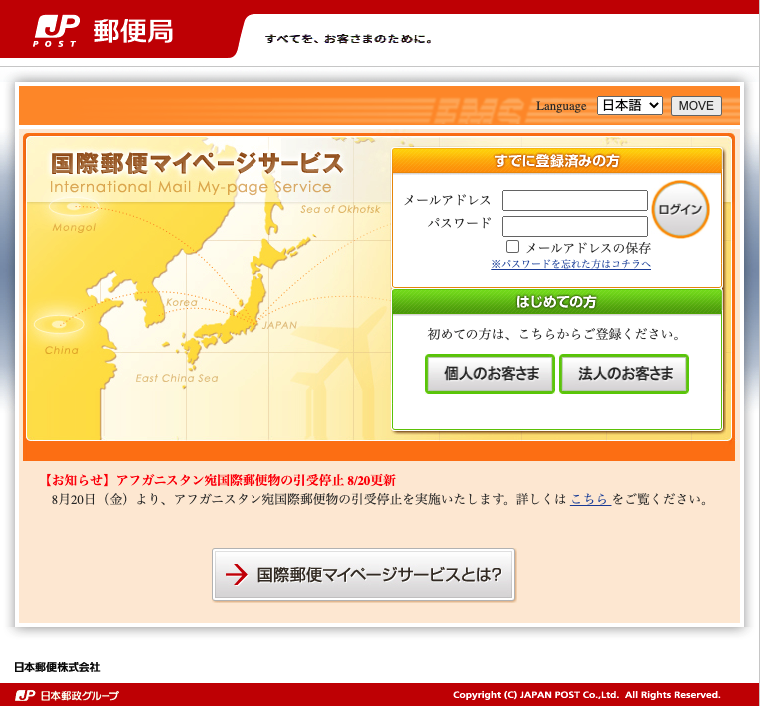Screen dimensions: 760x706
Task: Click the 法人のお客さま registration button
Action: coord(624,374)
